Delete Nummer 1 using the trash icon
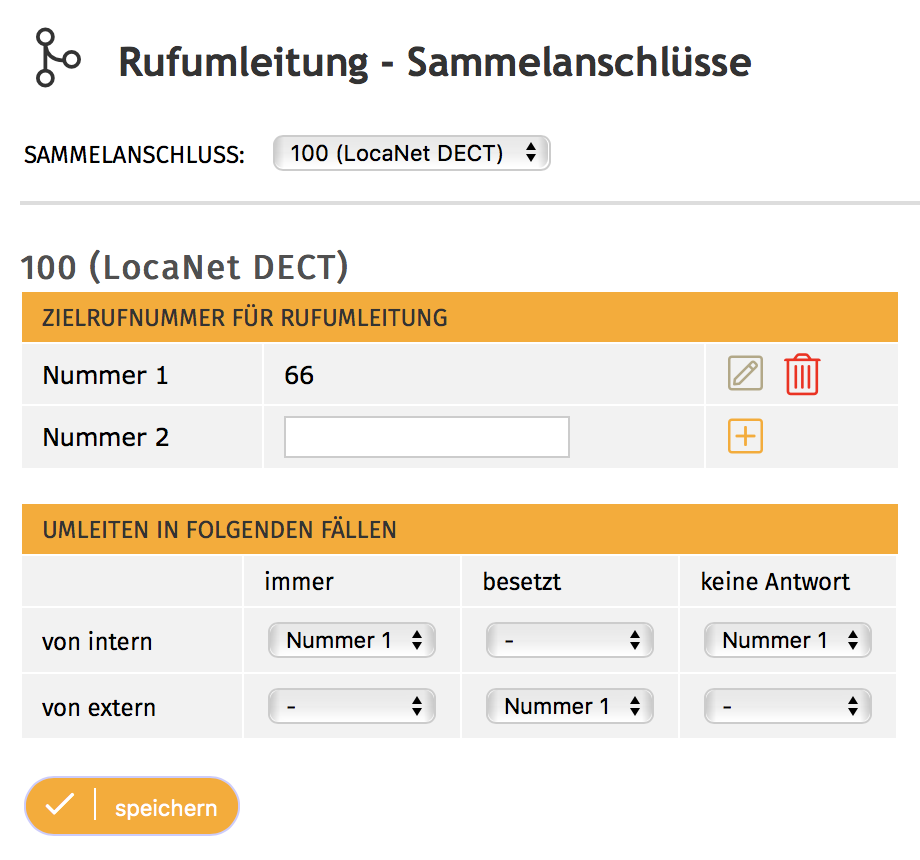920x860 pixels. click(x=801, y=375)
